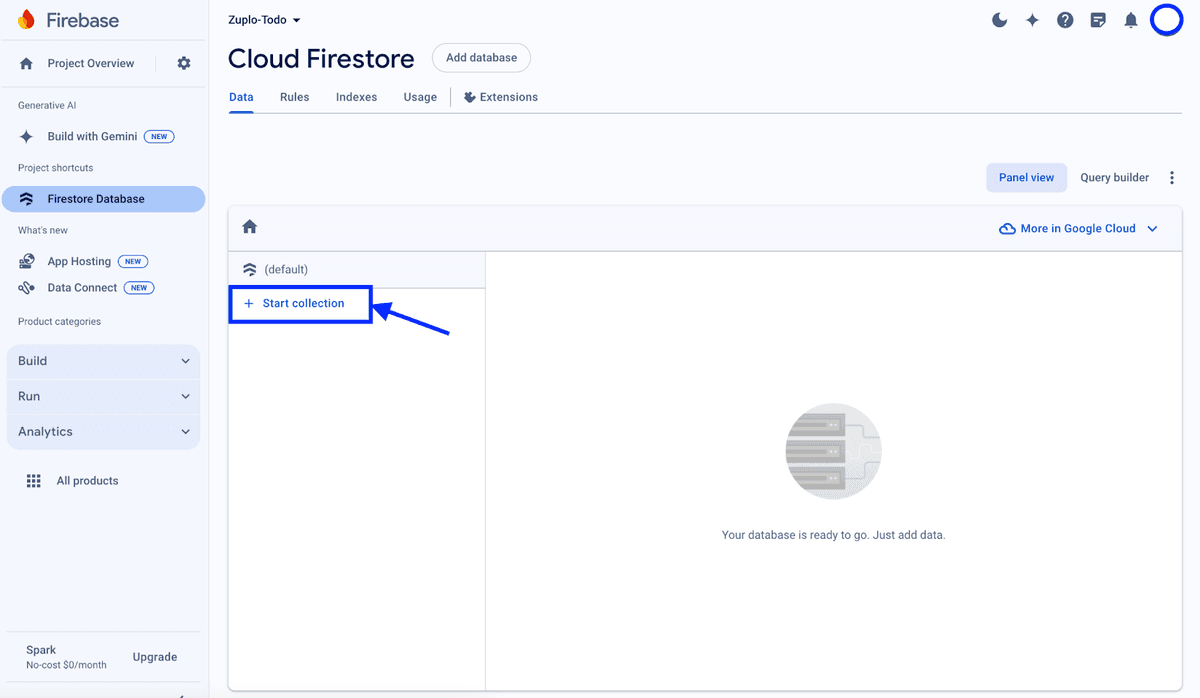Click the Add database button
Image resolution: width=1200 pixels, height=698 pixels.
point(481,58)
